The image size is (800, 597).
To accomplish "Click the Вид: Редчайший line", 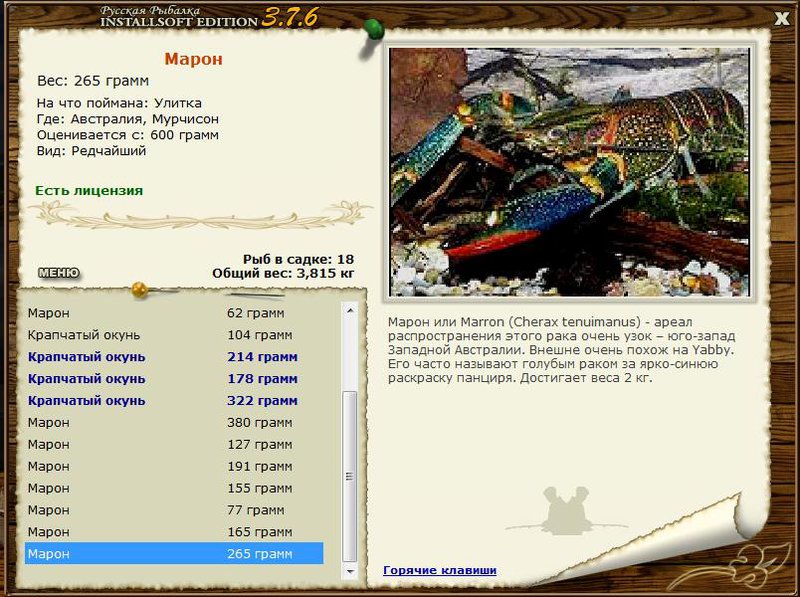I will (x=91, y=151).
